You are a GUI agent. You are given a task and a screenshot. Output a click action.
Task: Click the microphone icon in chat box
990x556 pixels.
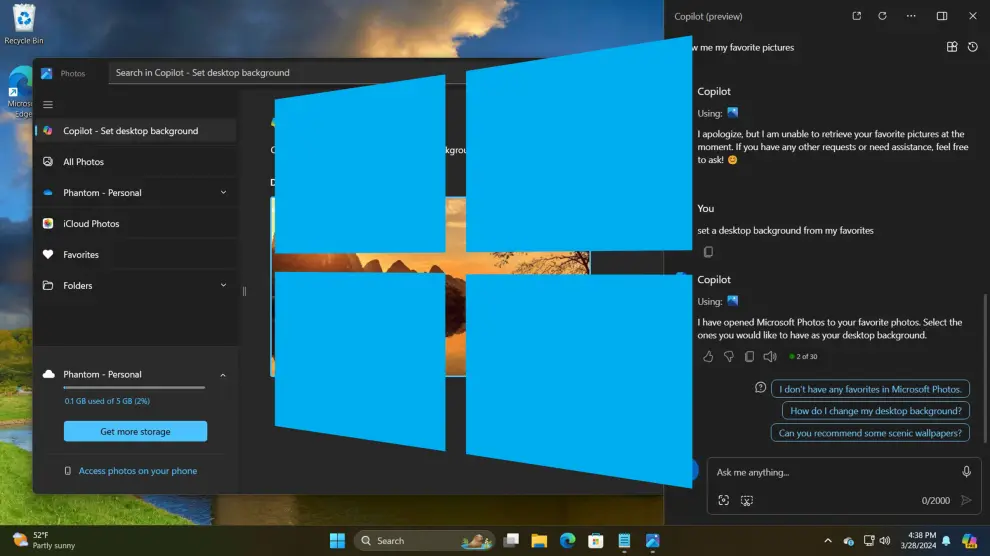[966, 472]
